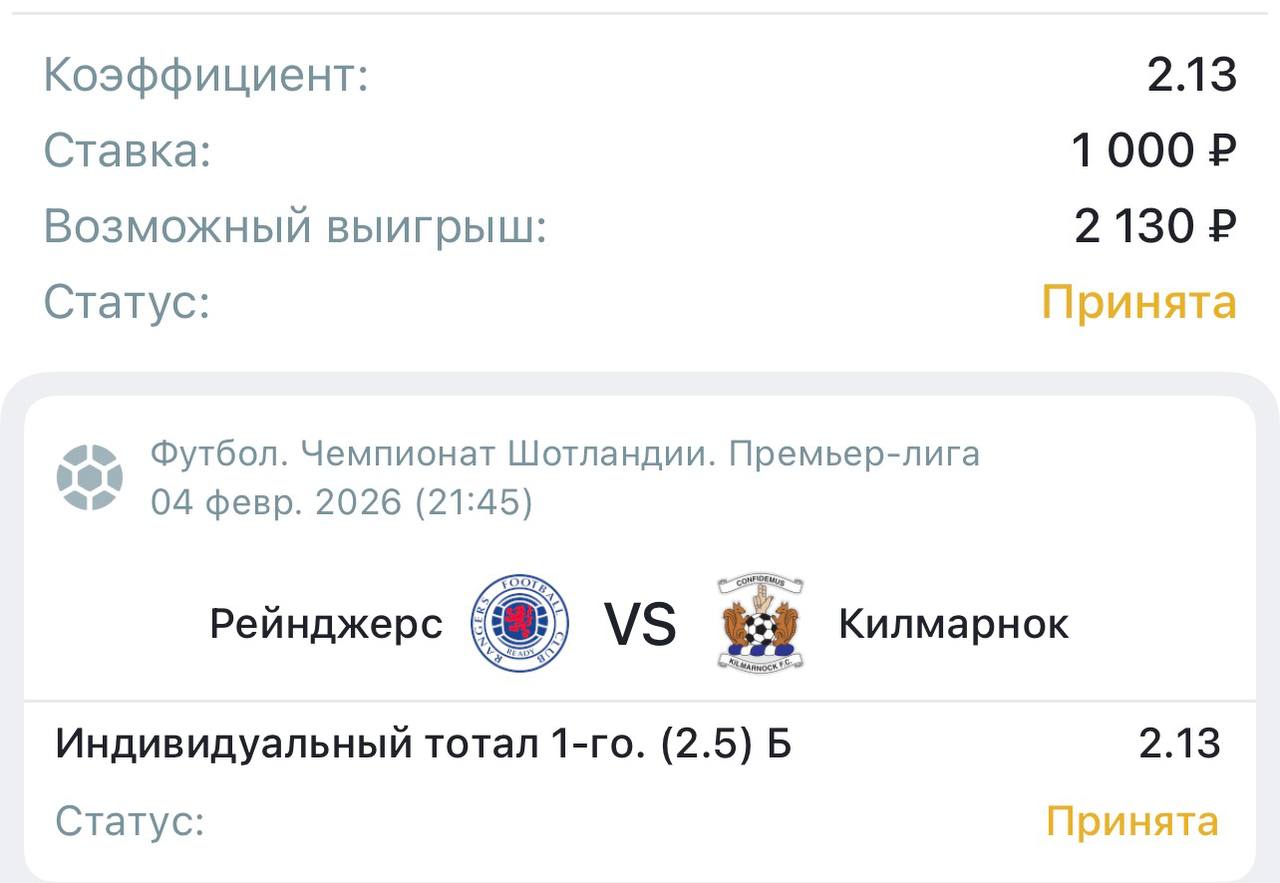The width and height of the screenshot is (1280, 883).
Task: Click the Килмарнок team name
Action: (x=953, y=624)
